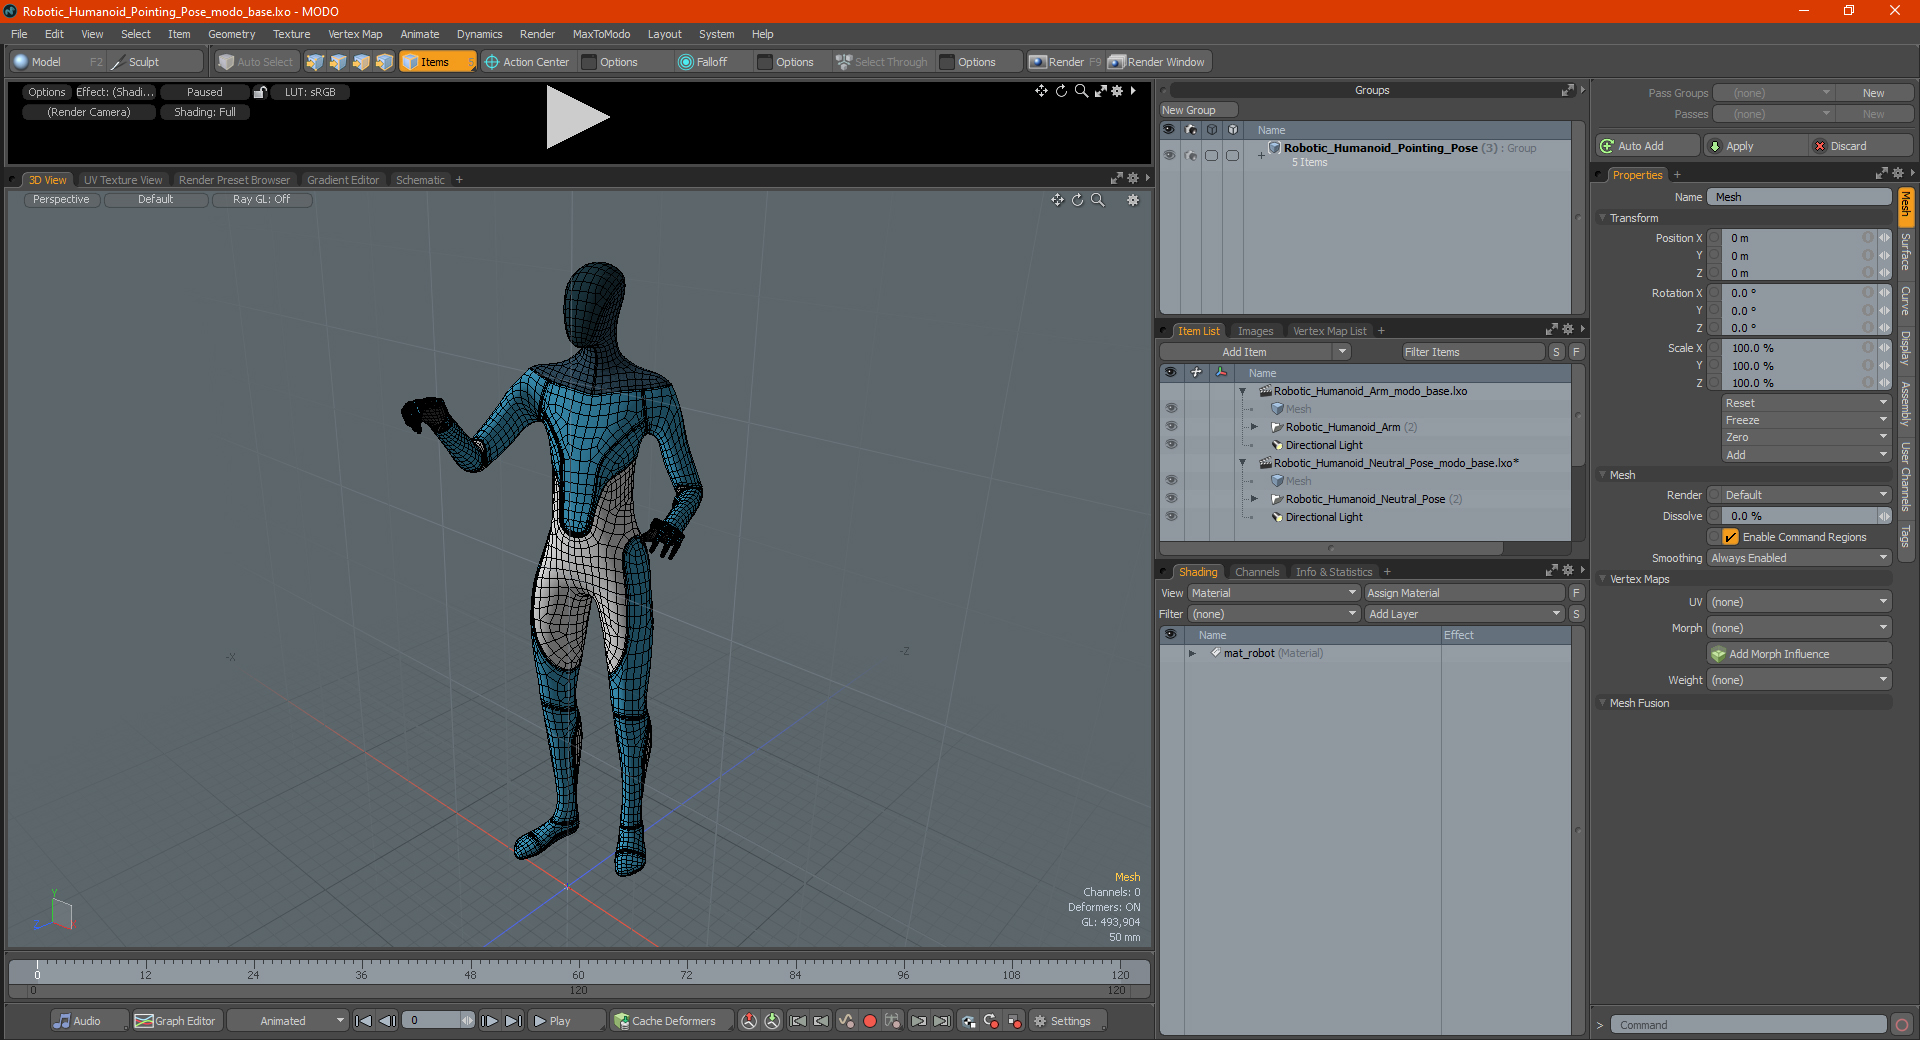Activate Items selection mode

437,62
